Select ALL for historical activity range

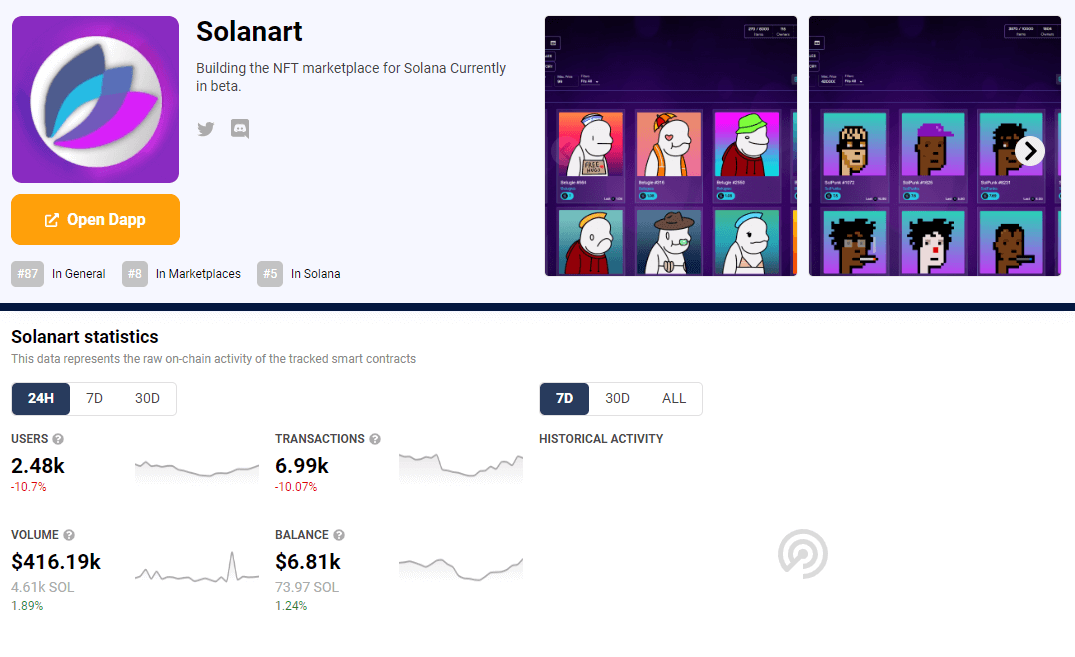pos(674,398)
